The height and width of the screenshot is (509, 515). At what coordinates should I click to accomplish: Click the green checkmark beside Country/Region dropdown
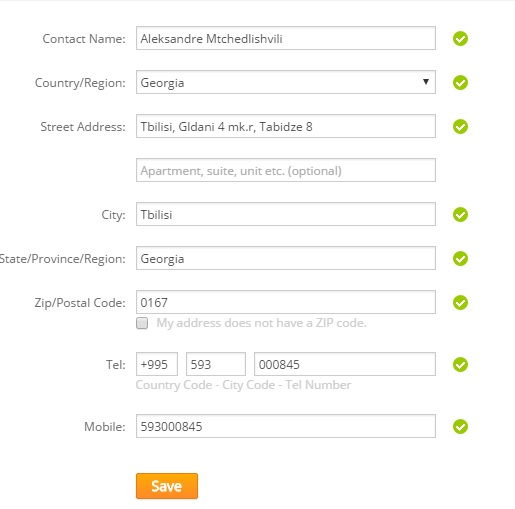(x=460, y=83)
